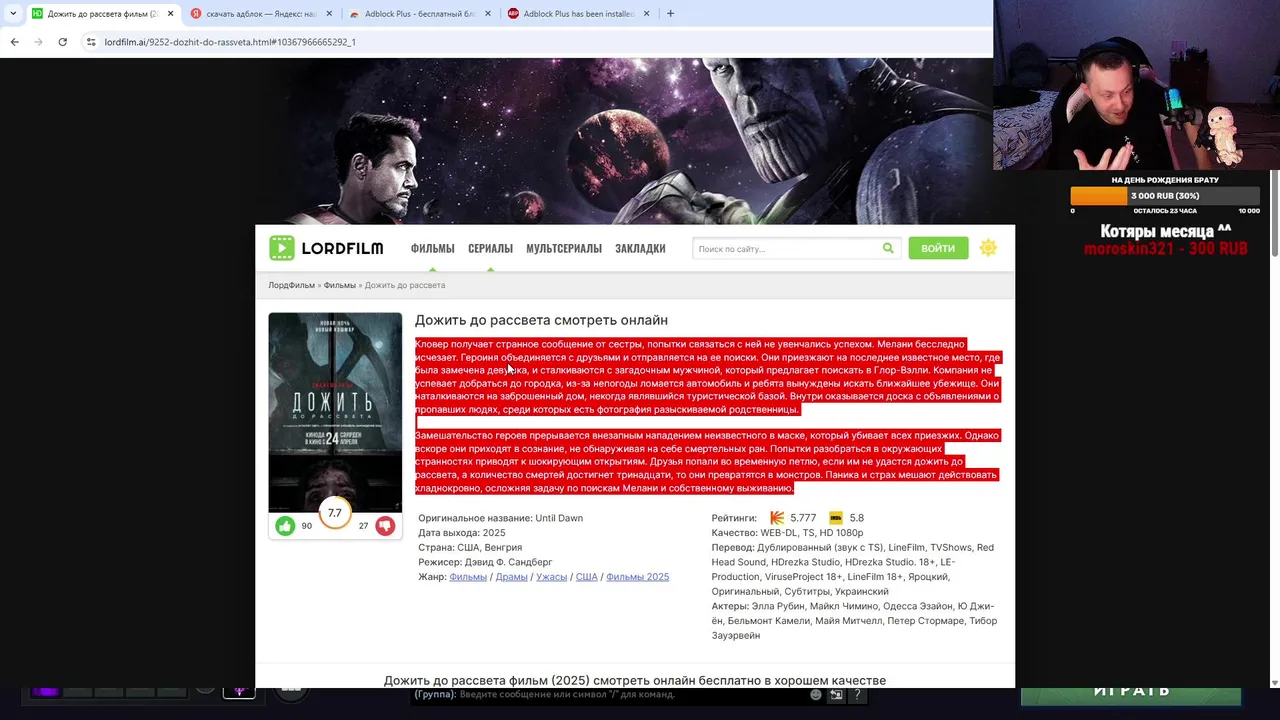Dislike the film with red thumbs-down
This screenshot has width=1280, height=720.
[385, 526]
